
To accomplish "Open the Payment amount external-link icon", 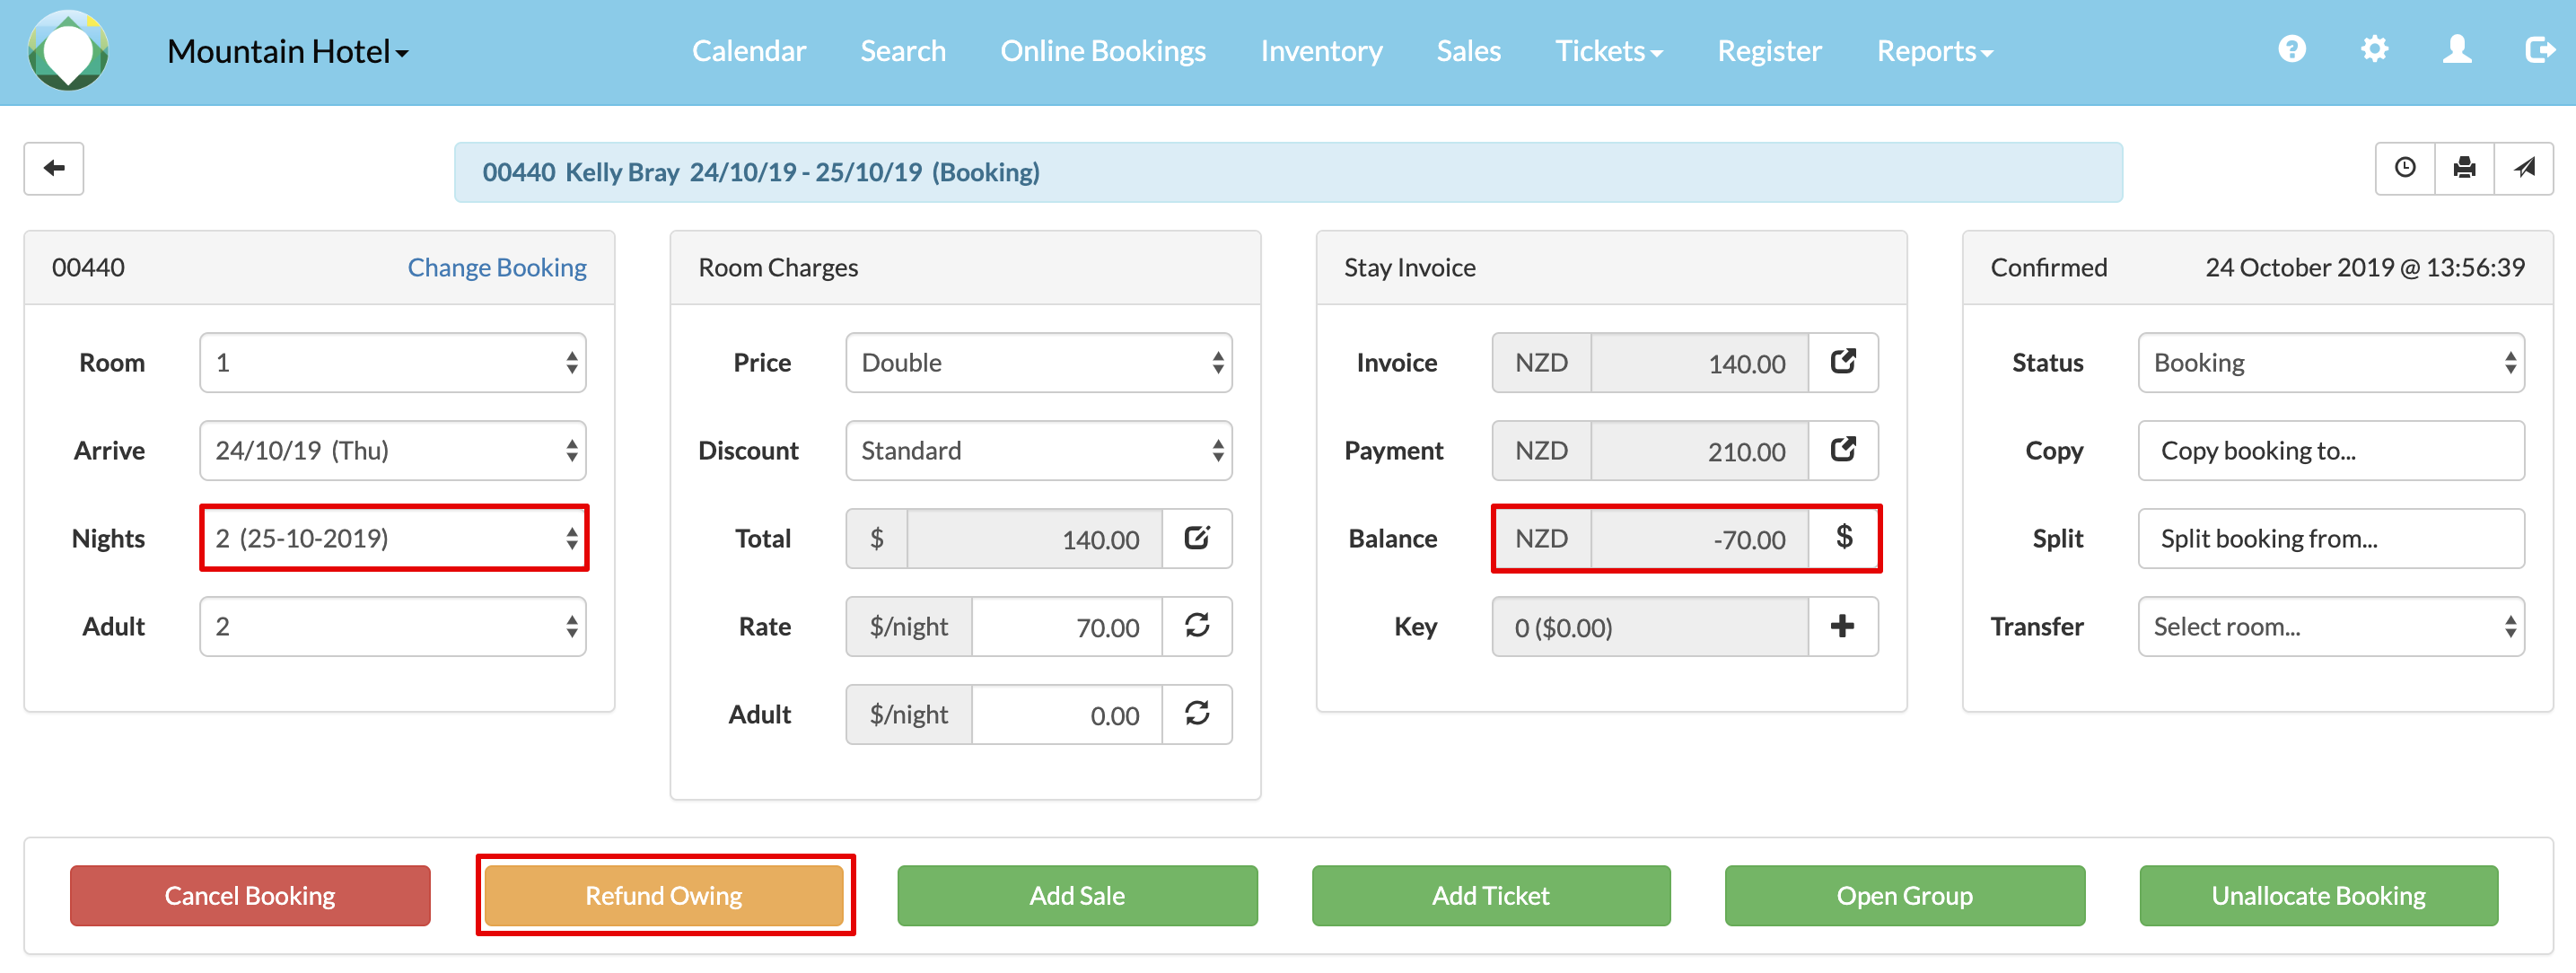I will point(1842,450).
